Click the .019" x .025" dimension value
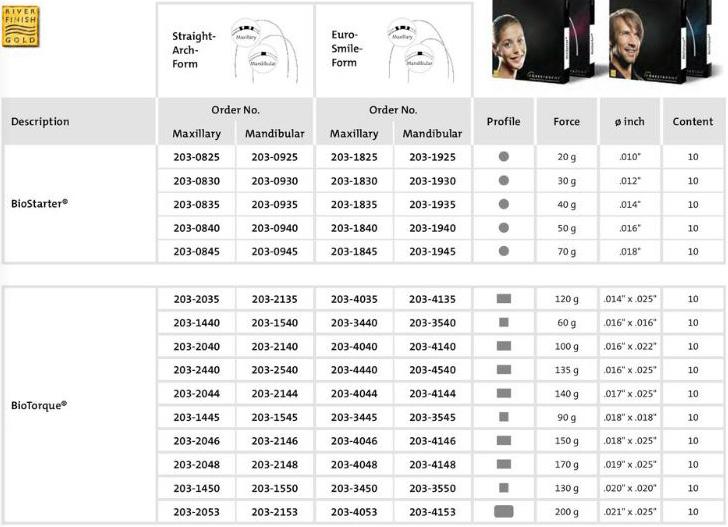 click(630, 464)
